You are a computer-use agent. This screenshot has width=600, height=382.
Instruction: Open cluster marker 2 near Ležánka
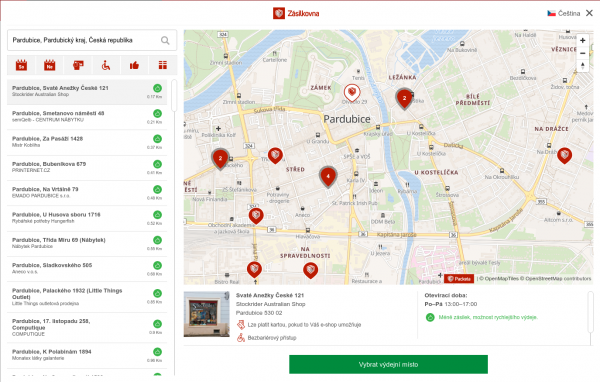tap(404, 99)
